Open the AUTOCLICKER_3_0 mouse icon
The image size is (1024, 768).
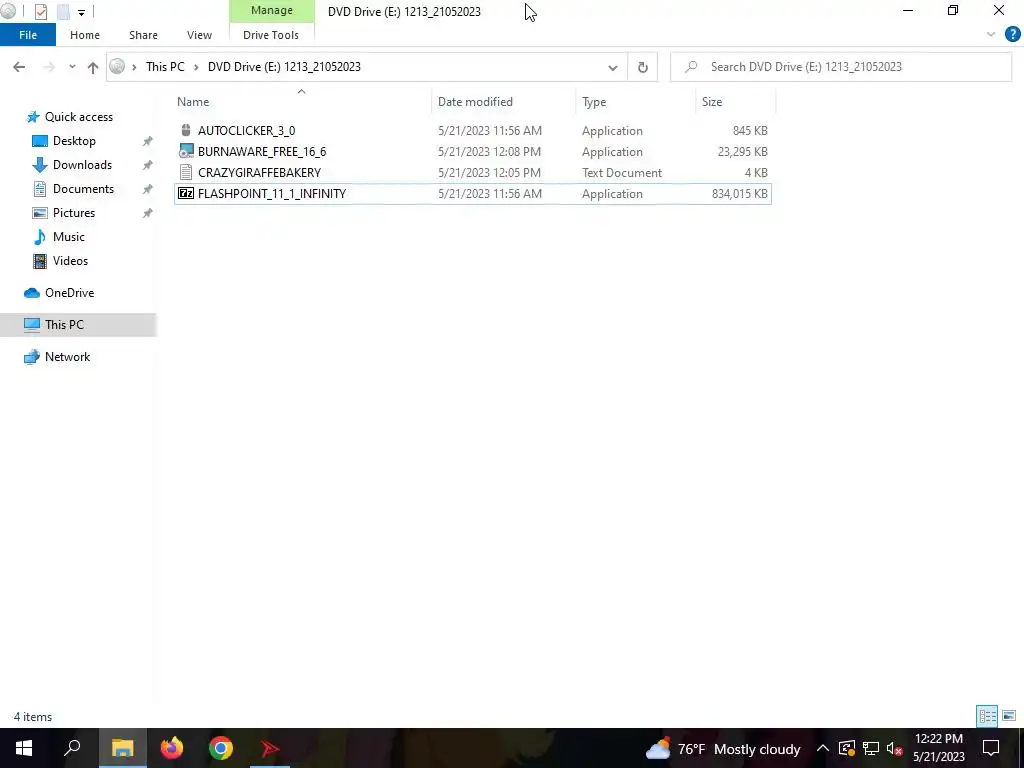[186, 130]
